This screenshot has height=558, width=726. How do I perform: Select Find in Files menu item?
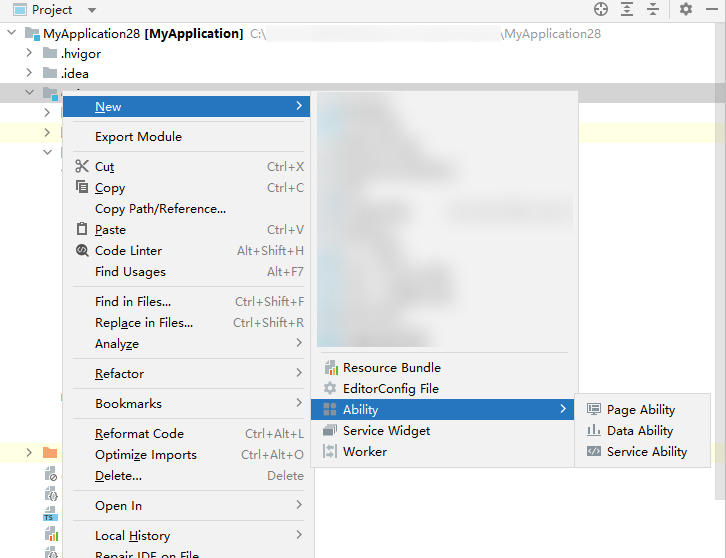188,302
